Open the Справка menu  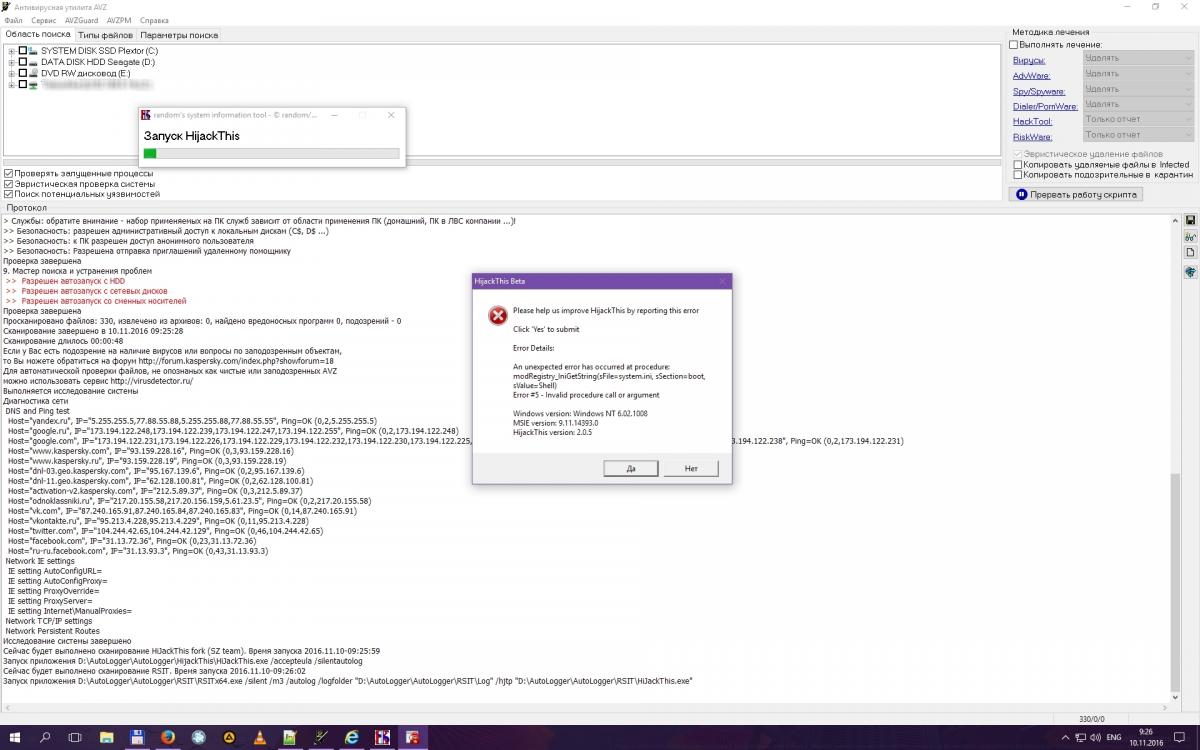[154, 20]
